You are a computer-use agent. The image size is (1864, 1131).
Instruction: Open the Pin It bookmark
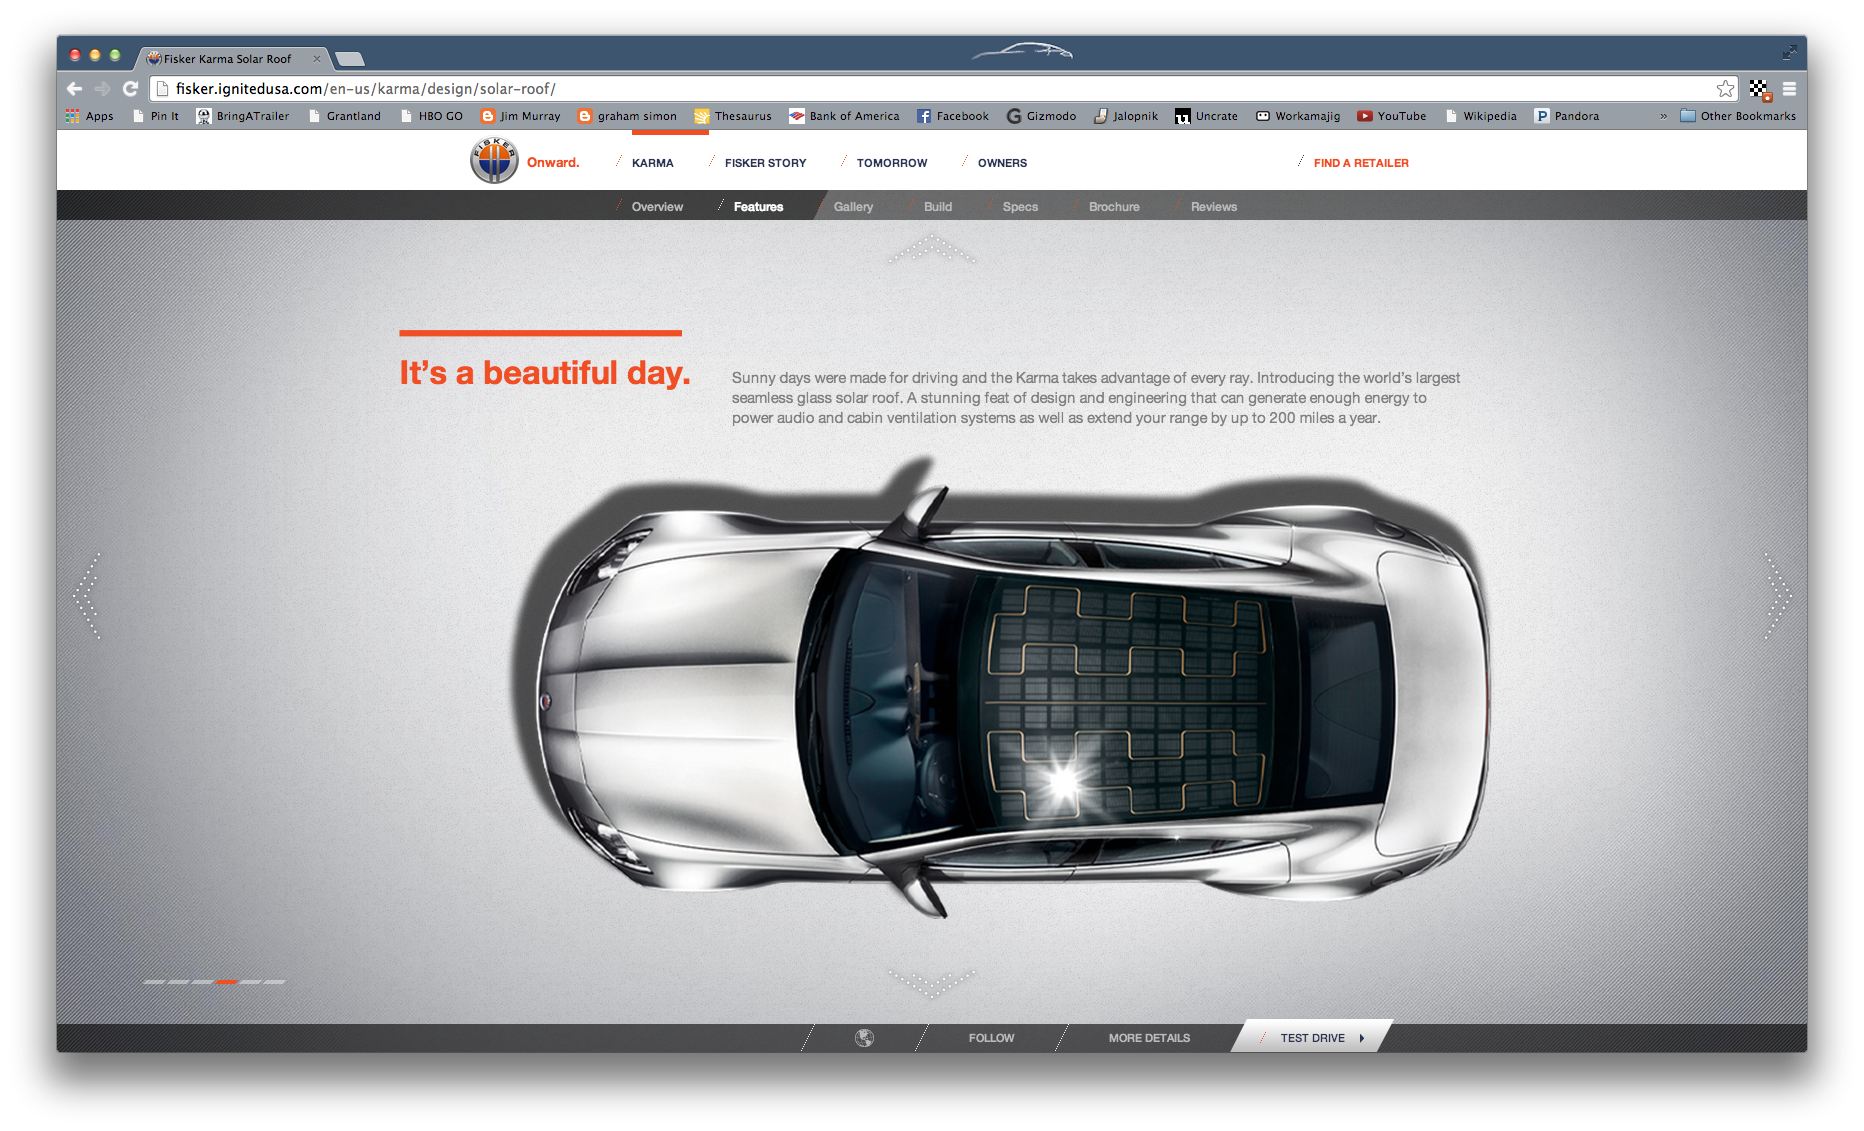[155, 116]
